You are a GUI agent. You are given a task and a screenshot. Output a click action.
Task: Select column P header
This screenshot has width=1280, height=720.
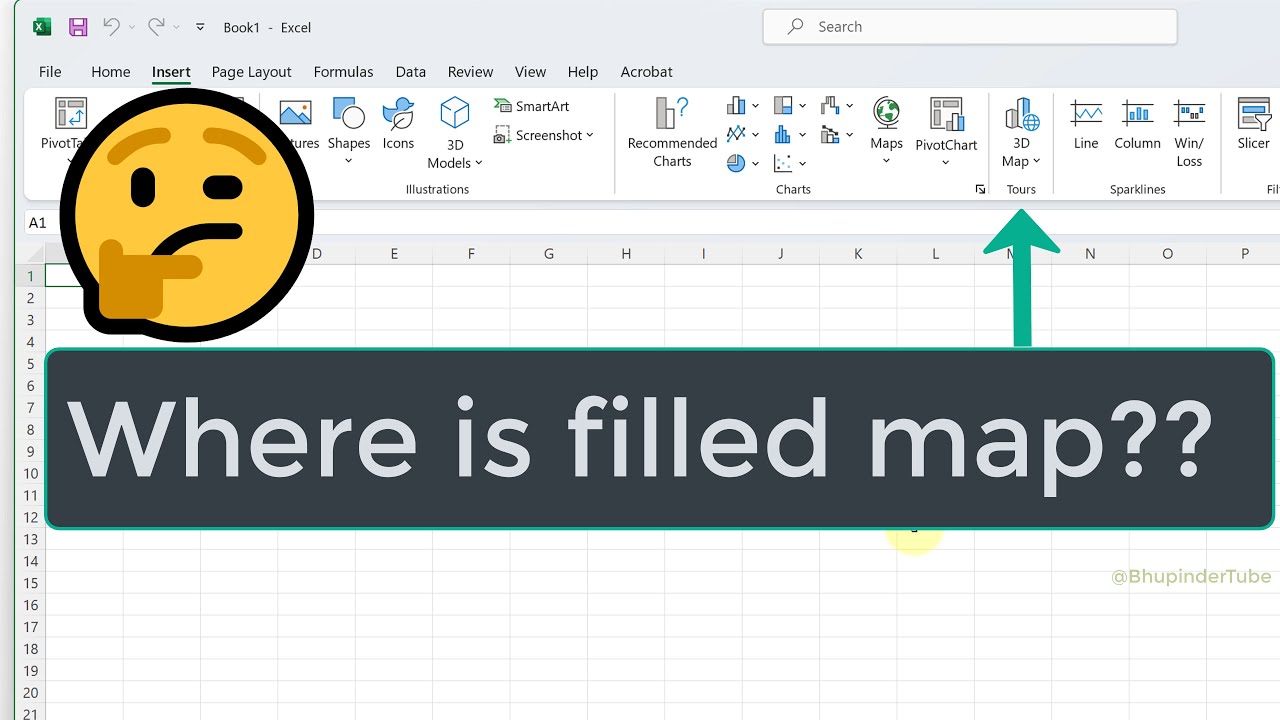tap(1245, 254)
